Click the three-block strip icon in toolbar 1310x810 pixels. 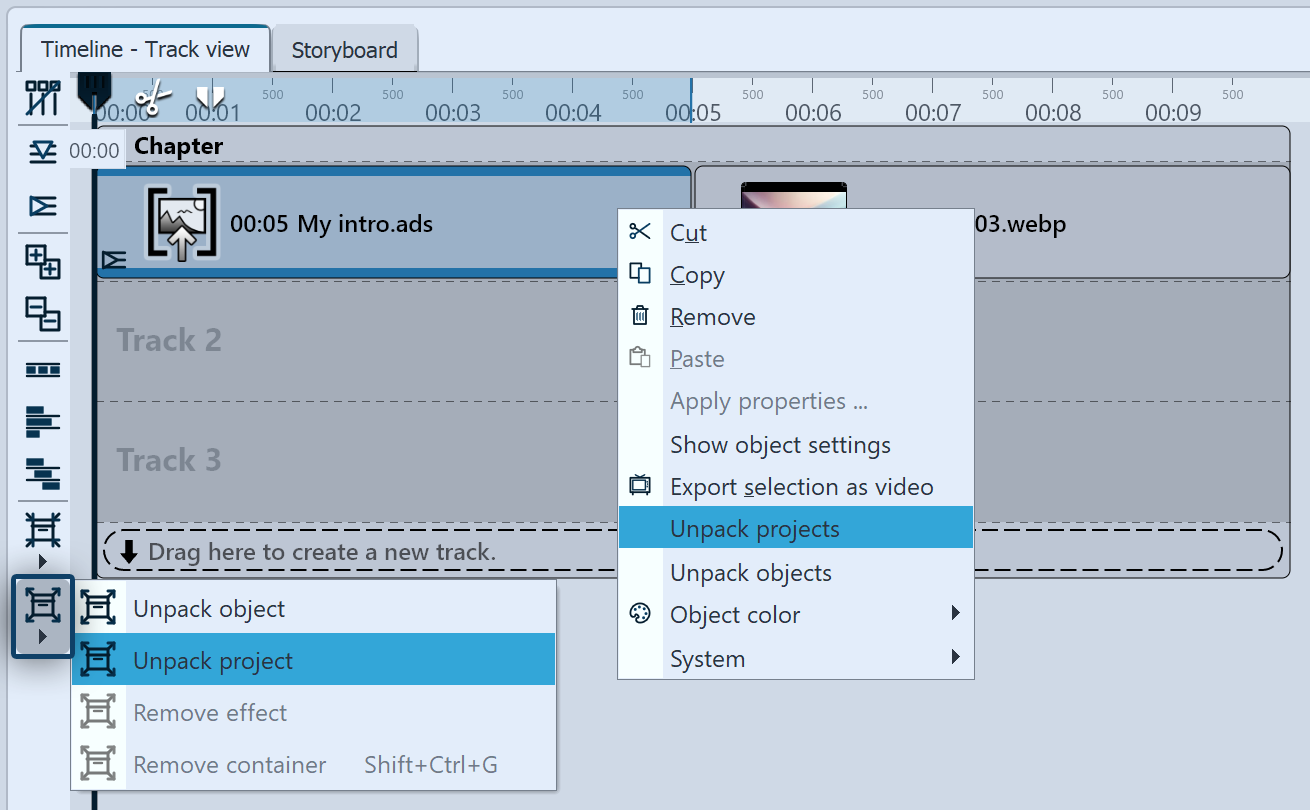(x=43, y=370)
